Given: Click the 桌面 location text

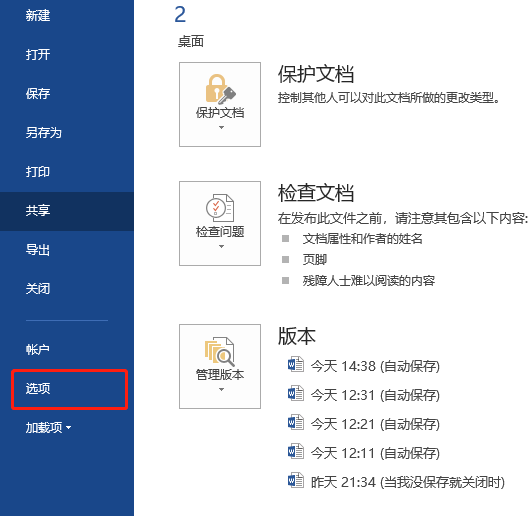Looking at the screenshot, I should pyautogui.click(x=191, y=42).
